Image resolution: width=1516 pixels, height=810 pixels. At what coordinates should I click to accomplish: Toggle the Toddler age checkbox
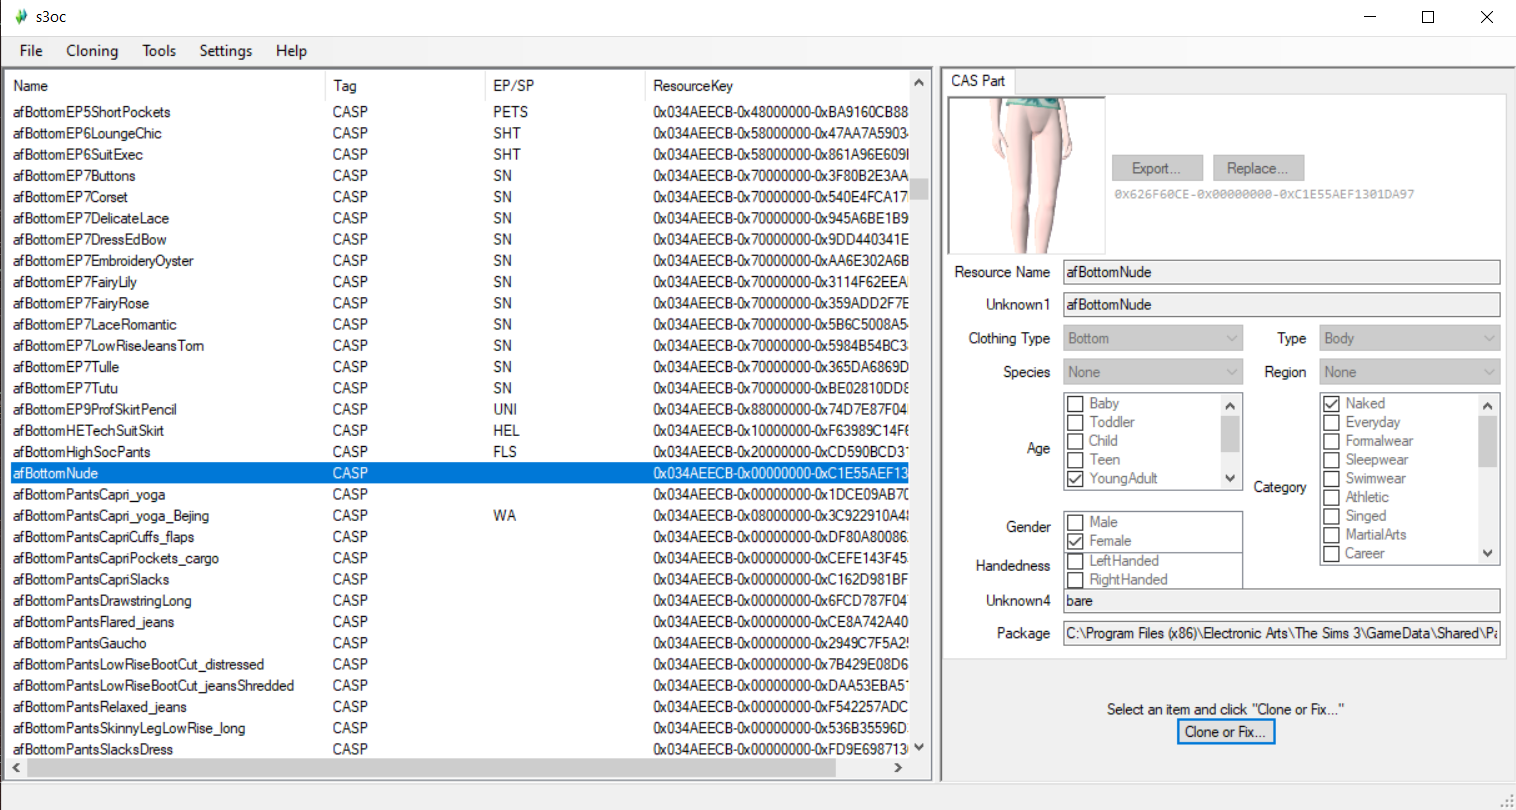click(1076, 423)
